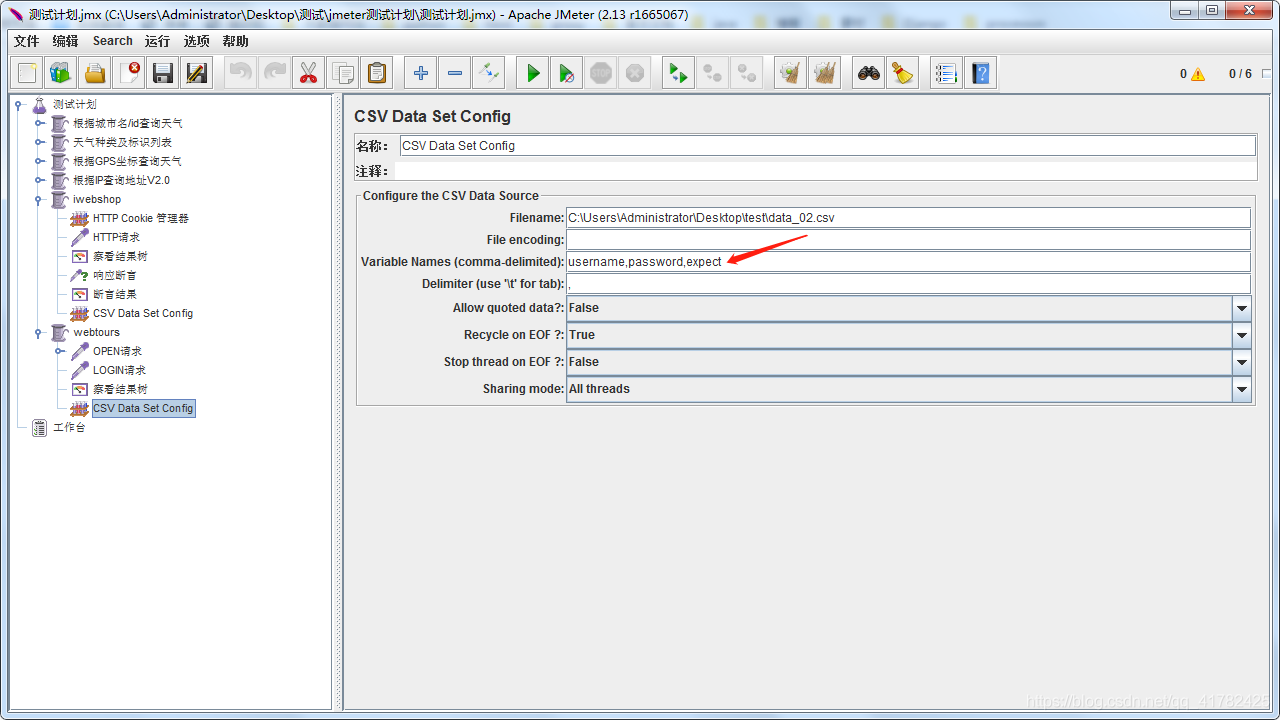
Task: Start the test with the green play icon
Action: (533, 73)
